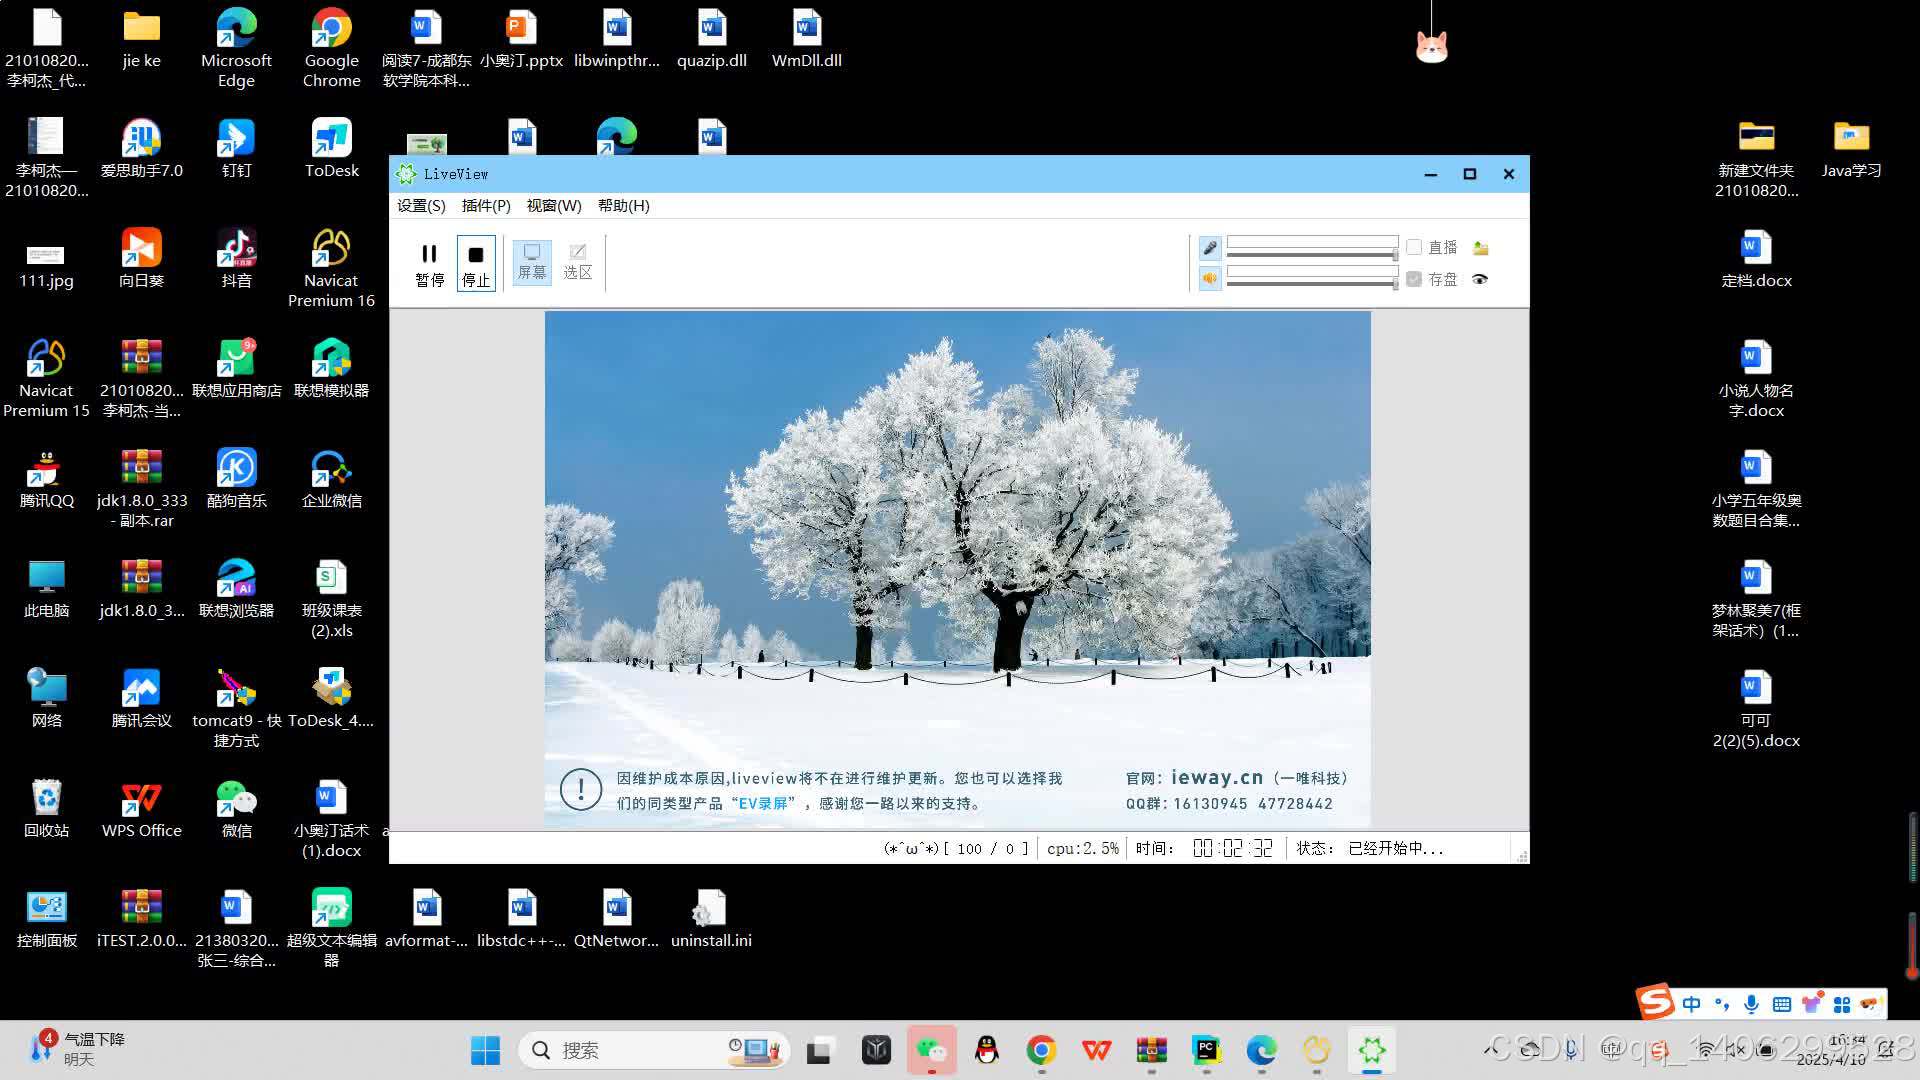Open the WeChat icon in the taskbar

tap(931, 1050)
